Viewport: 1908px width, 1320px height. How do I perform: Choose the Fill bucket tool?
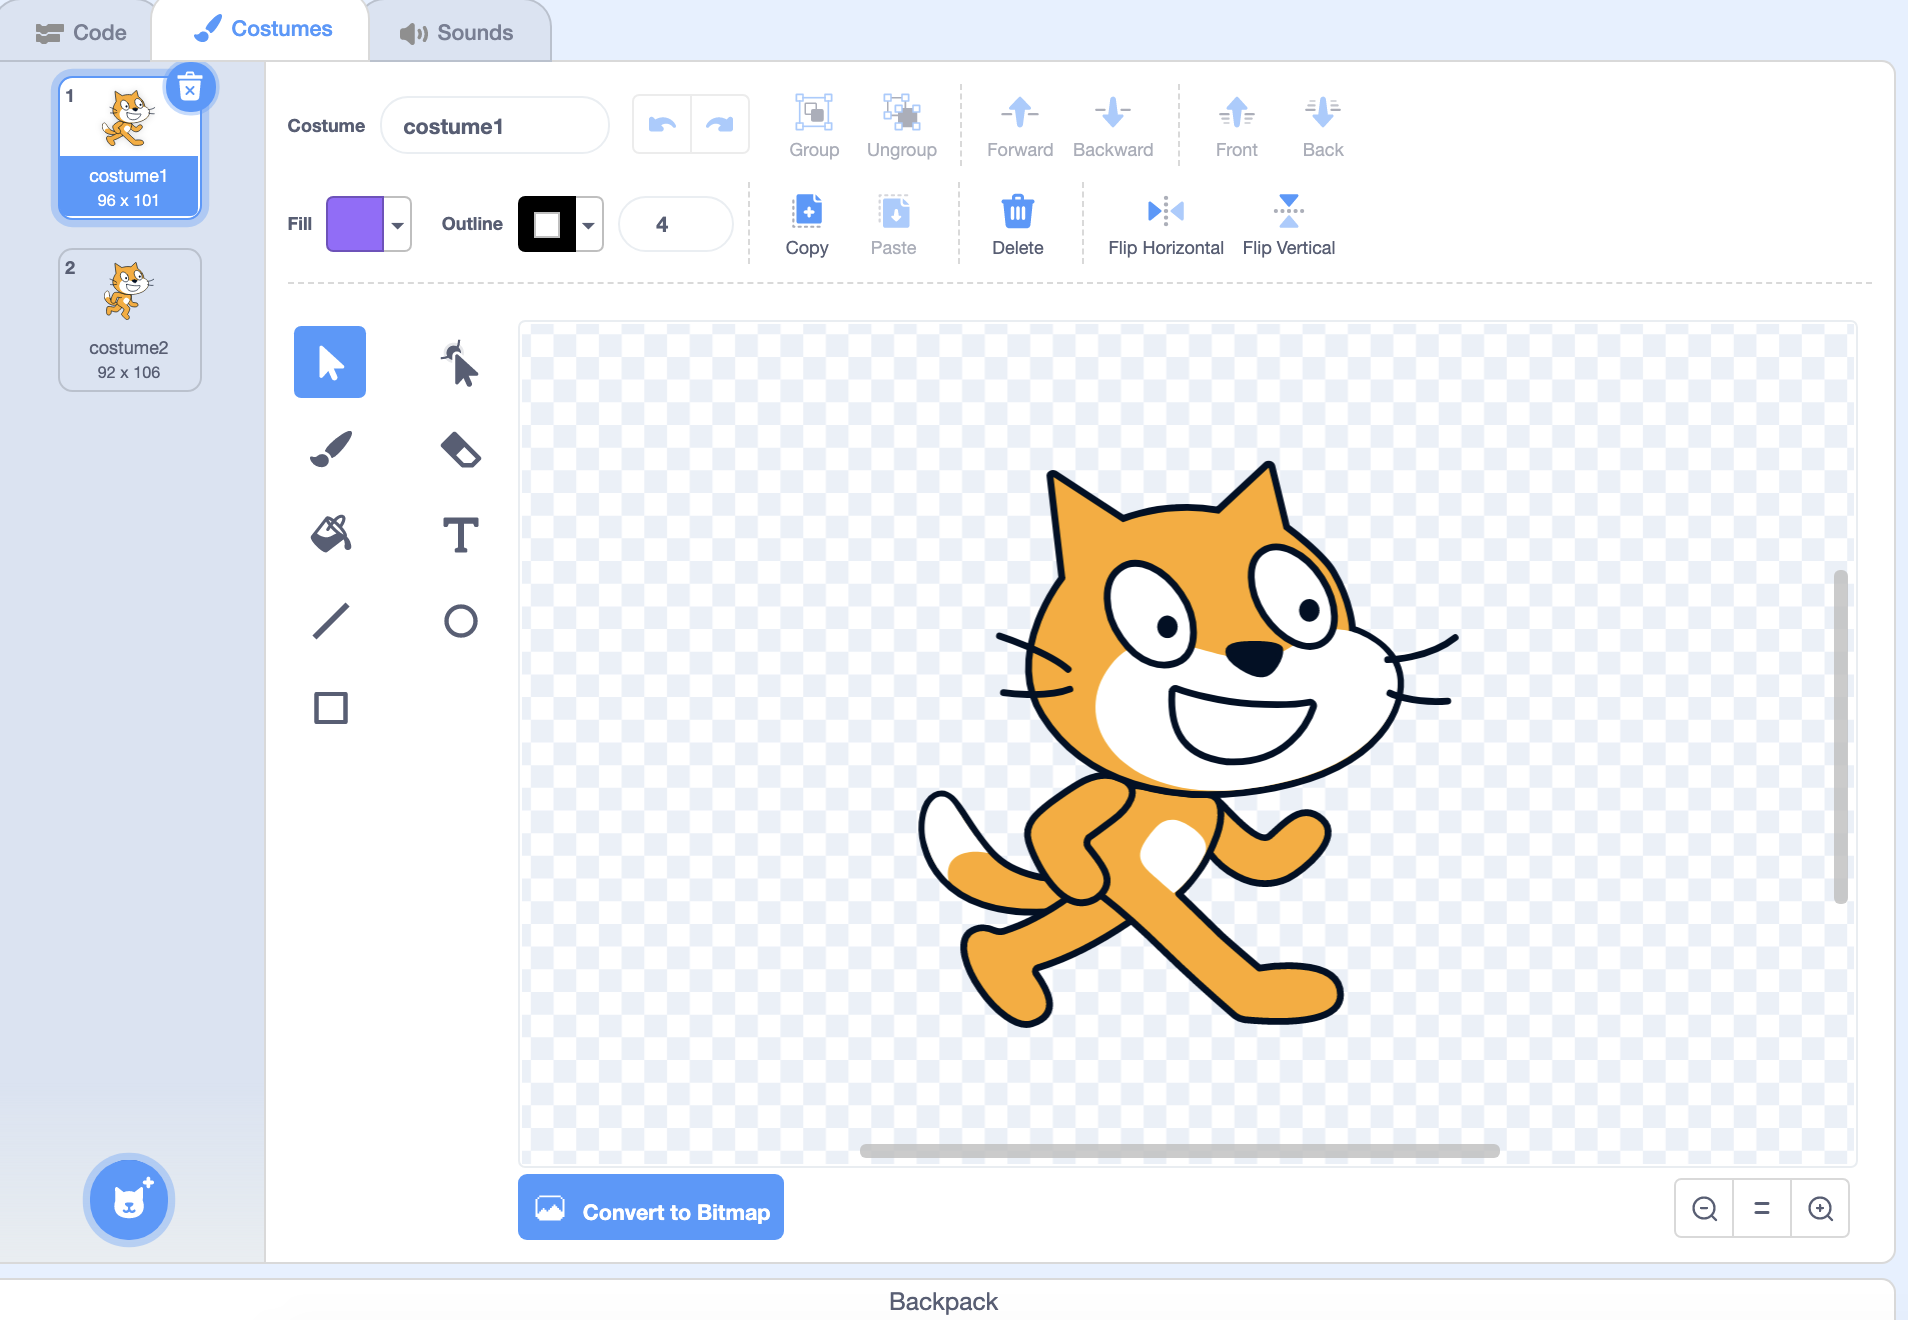[x=331, y=533]
